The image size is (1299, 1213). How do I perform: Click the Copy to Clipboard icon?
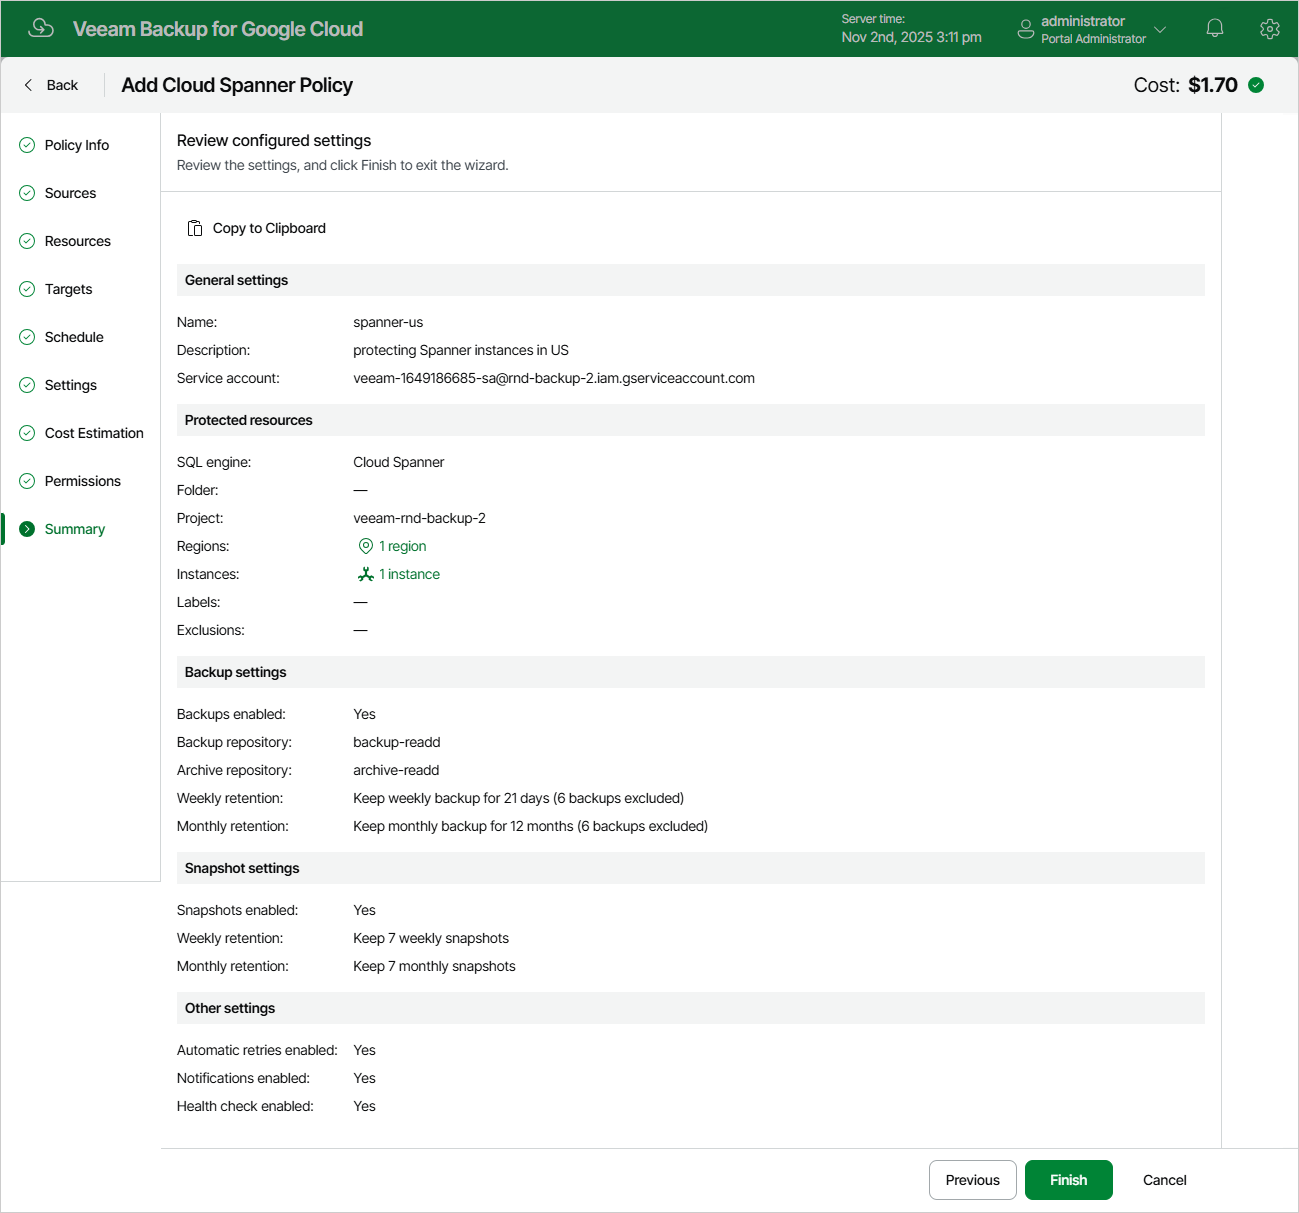click(195, 228)
